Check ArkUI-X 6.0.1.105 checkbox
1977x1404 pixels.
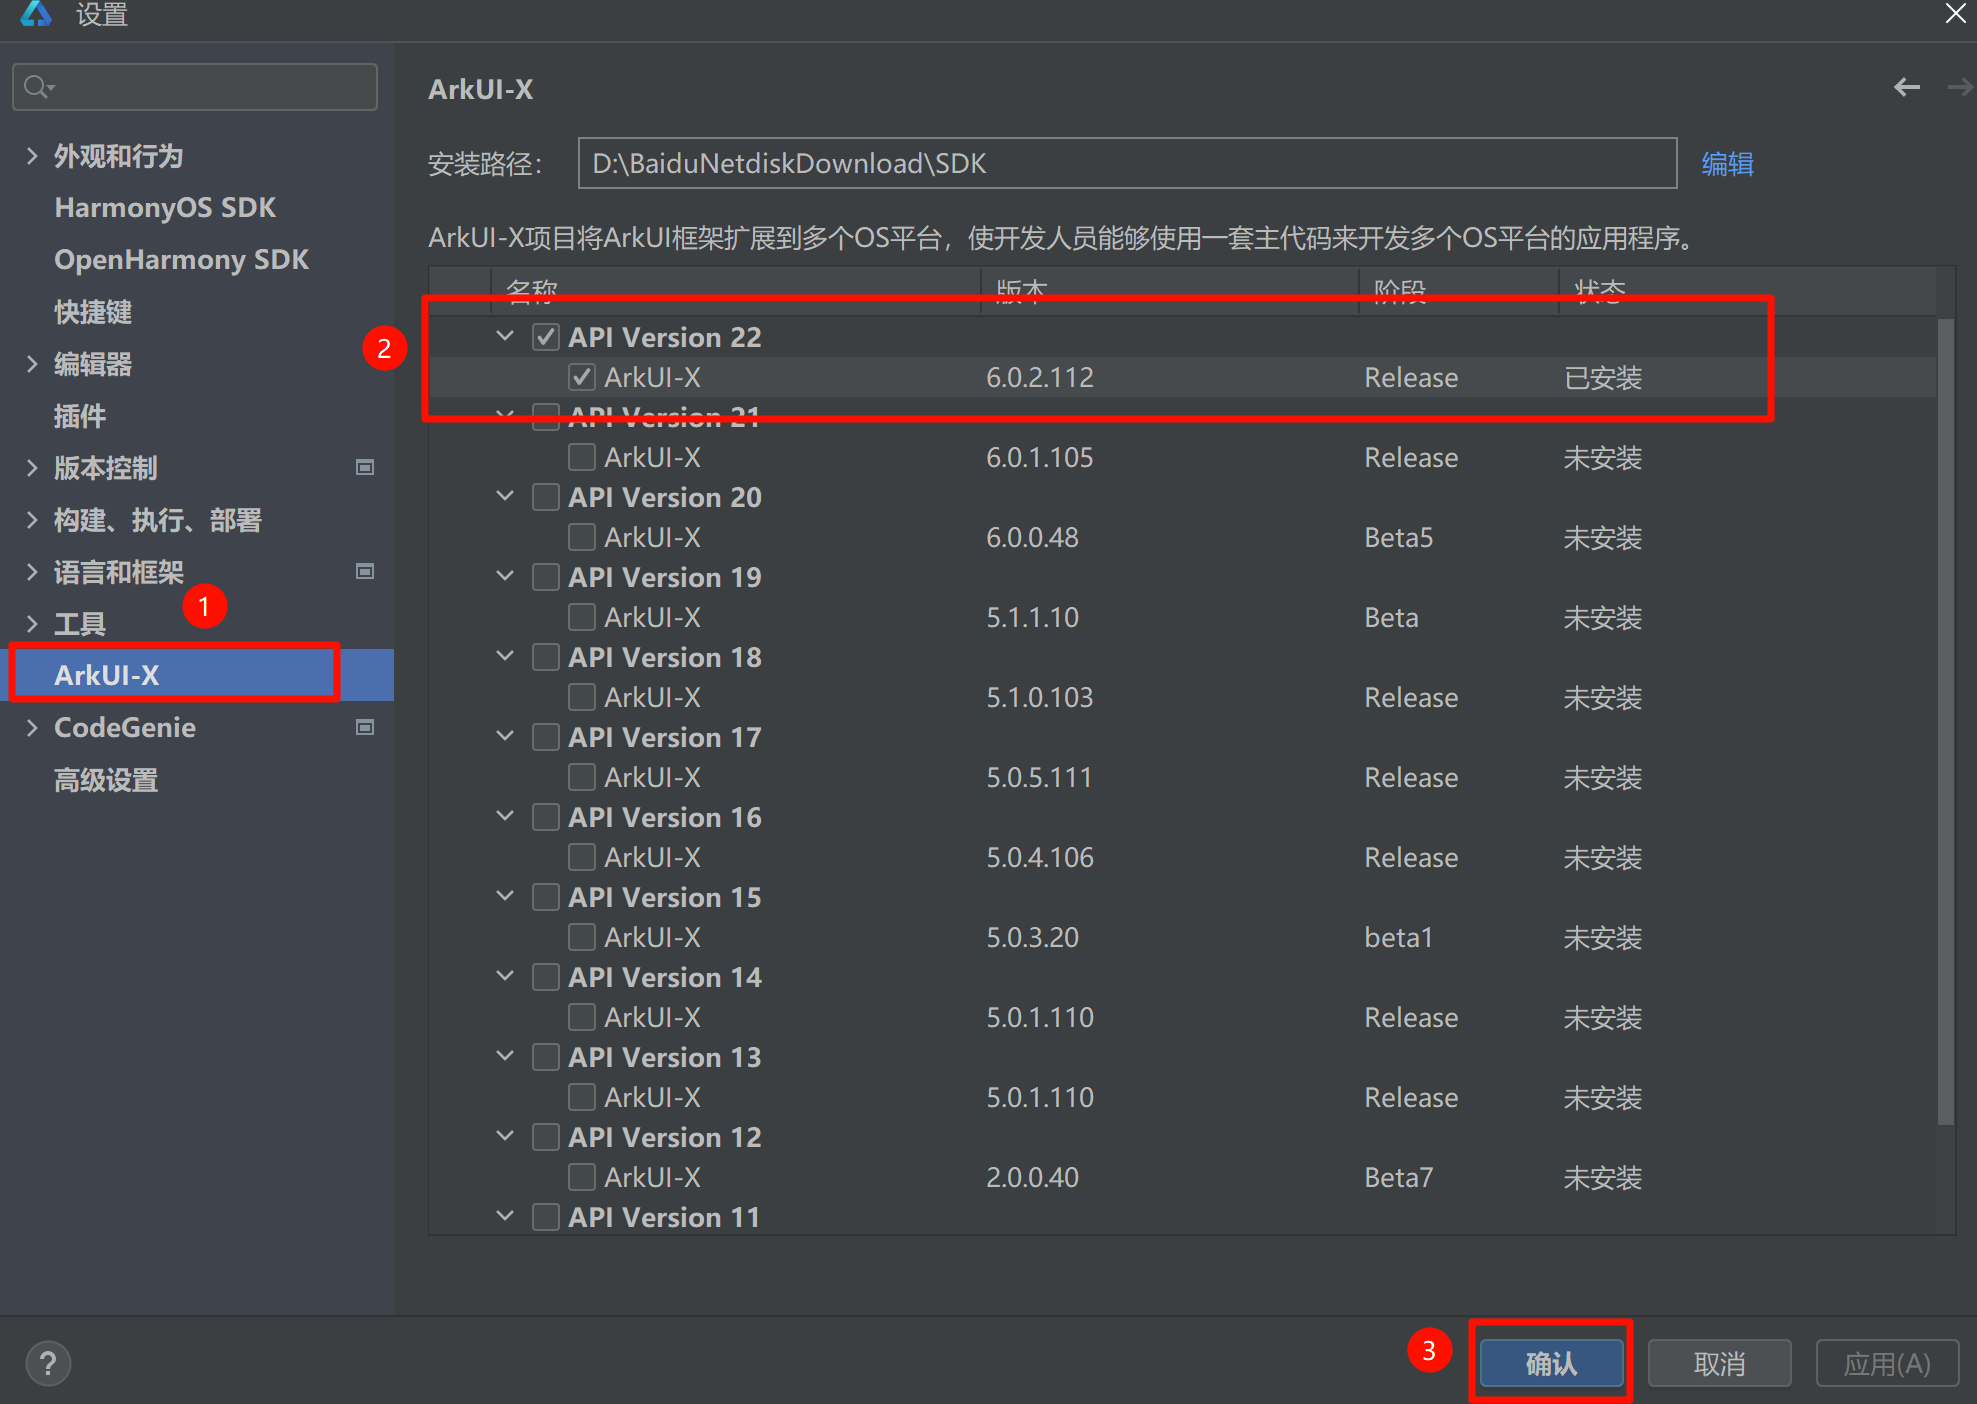coord(581,457)
